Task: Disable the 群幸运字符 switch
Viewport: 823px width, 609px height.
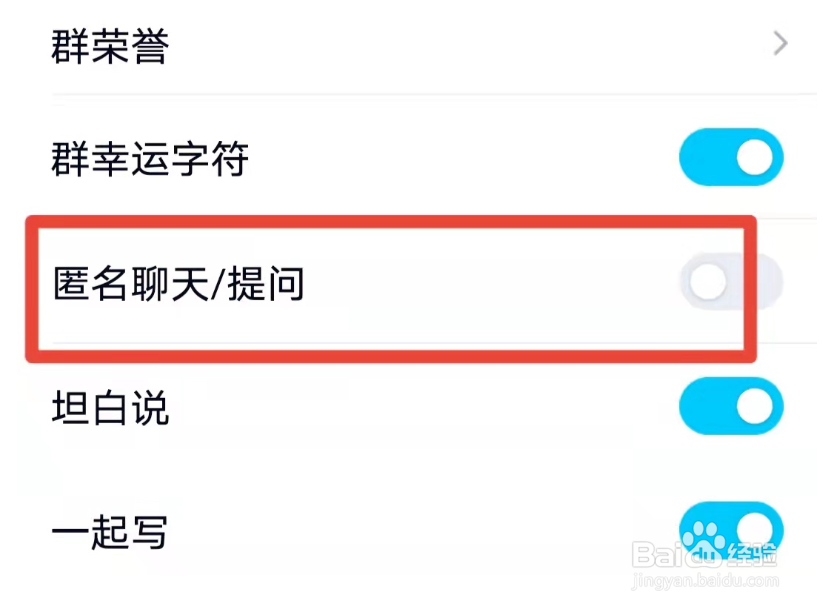Action: tap(731, 157)
